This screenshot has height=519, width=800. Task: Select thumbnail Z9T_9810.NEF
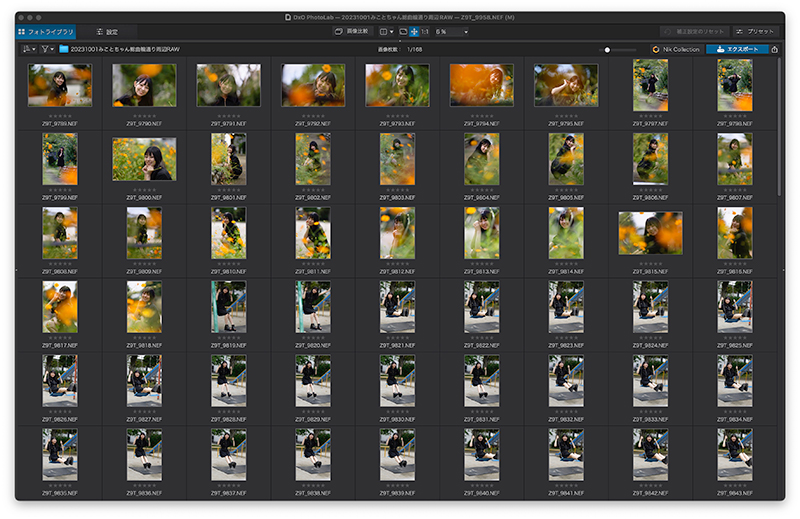(x=229, y=233)
